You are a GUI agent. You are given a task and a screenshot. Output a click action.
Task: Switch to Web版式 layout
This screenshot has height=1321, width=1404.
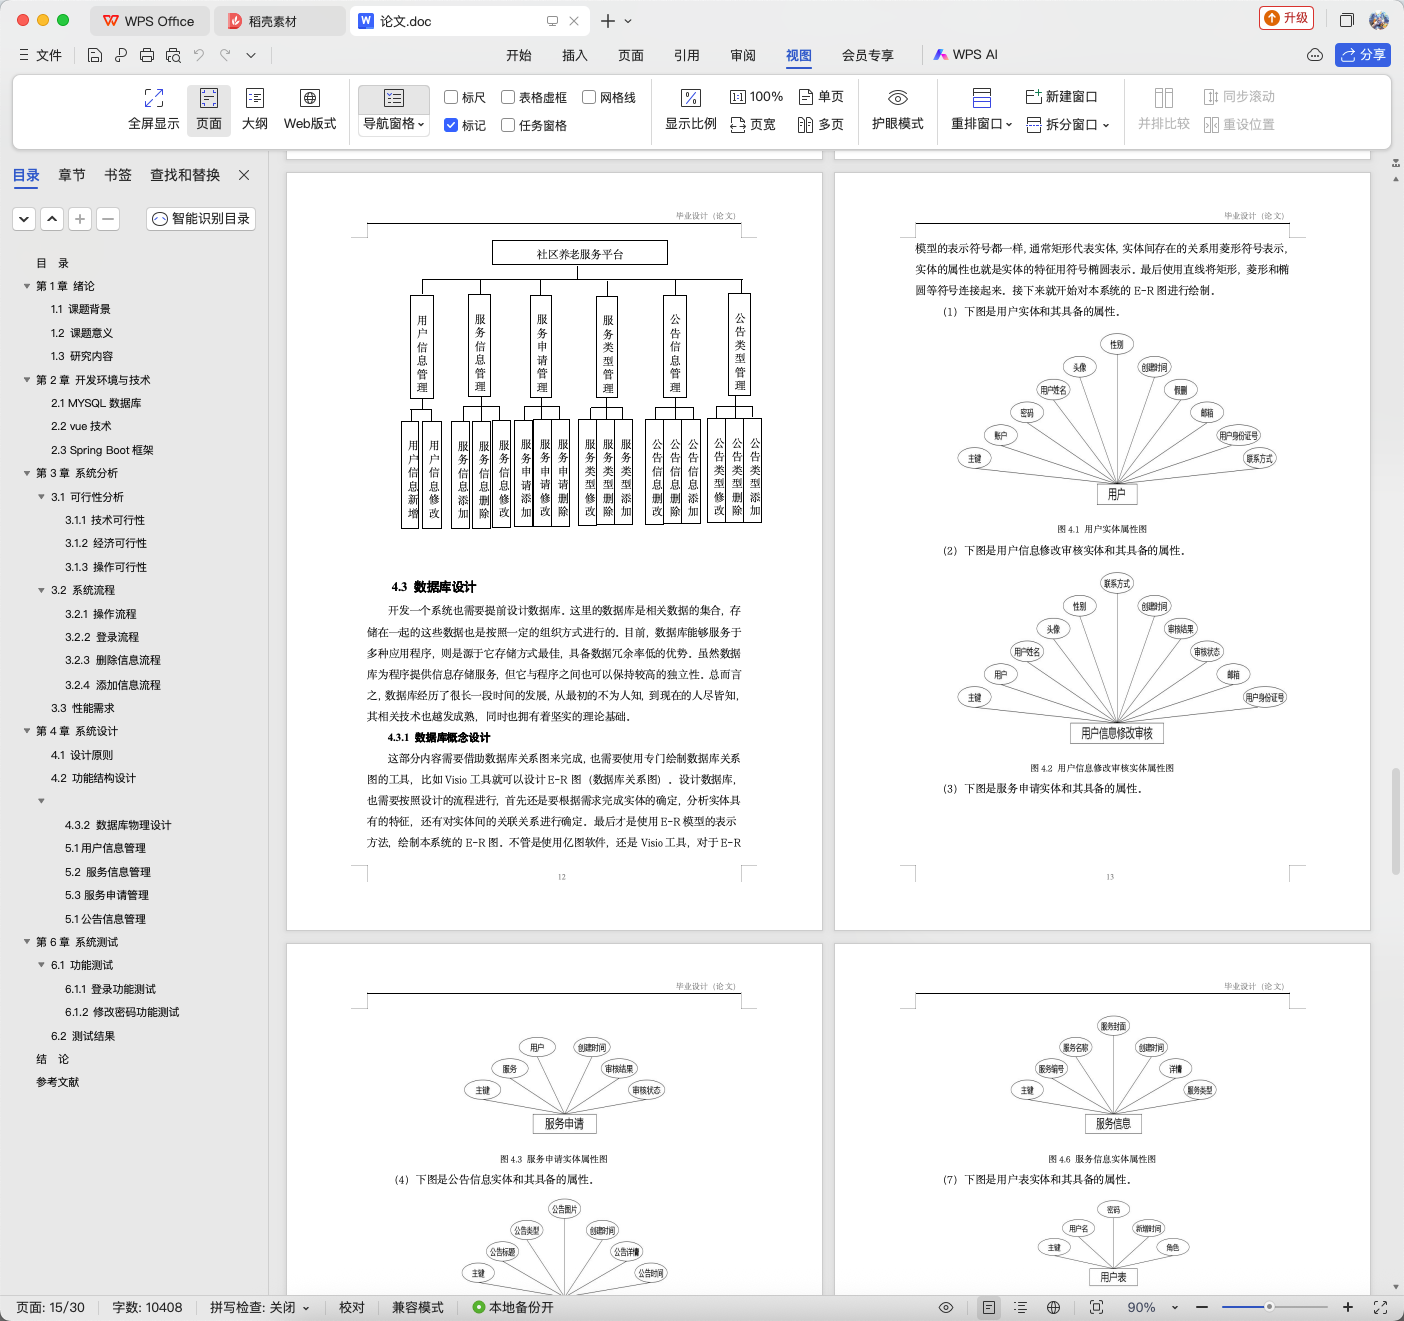310,110
